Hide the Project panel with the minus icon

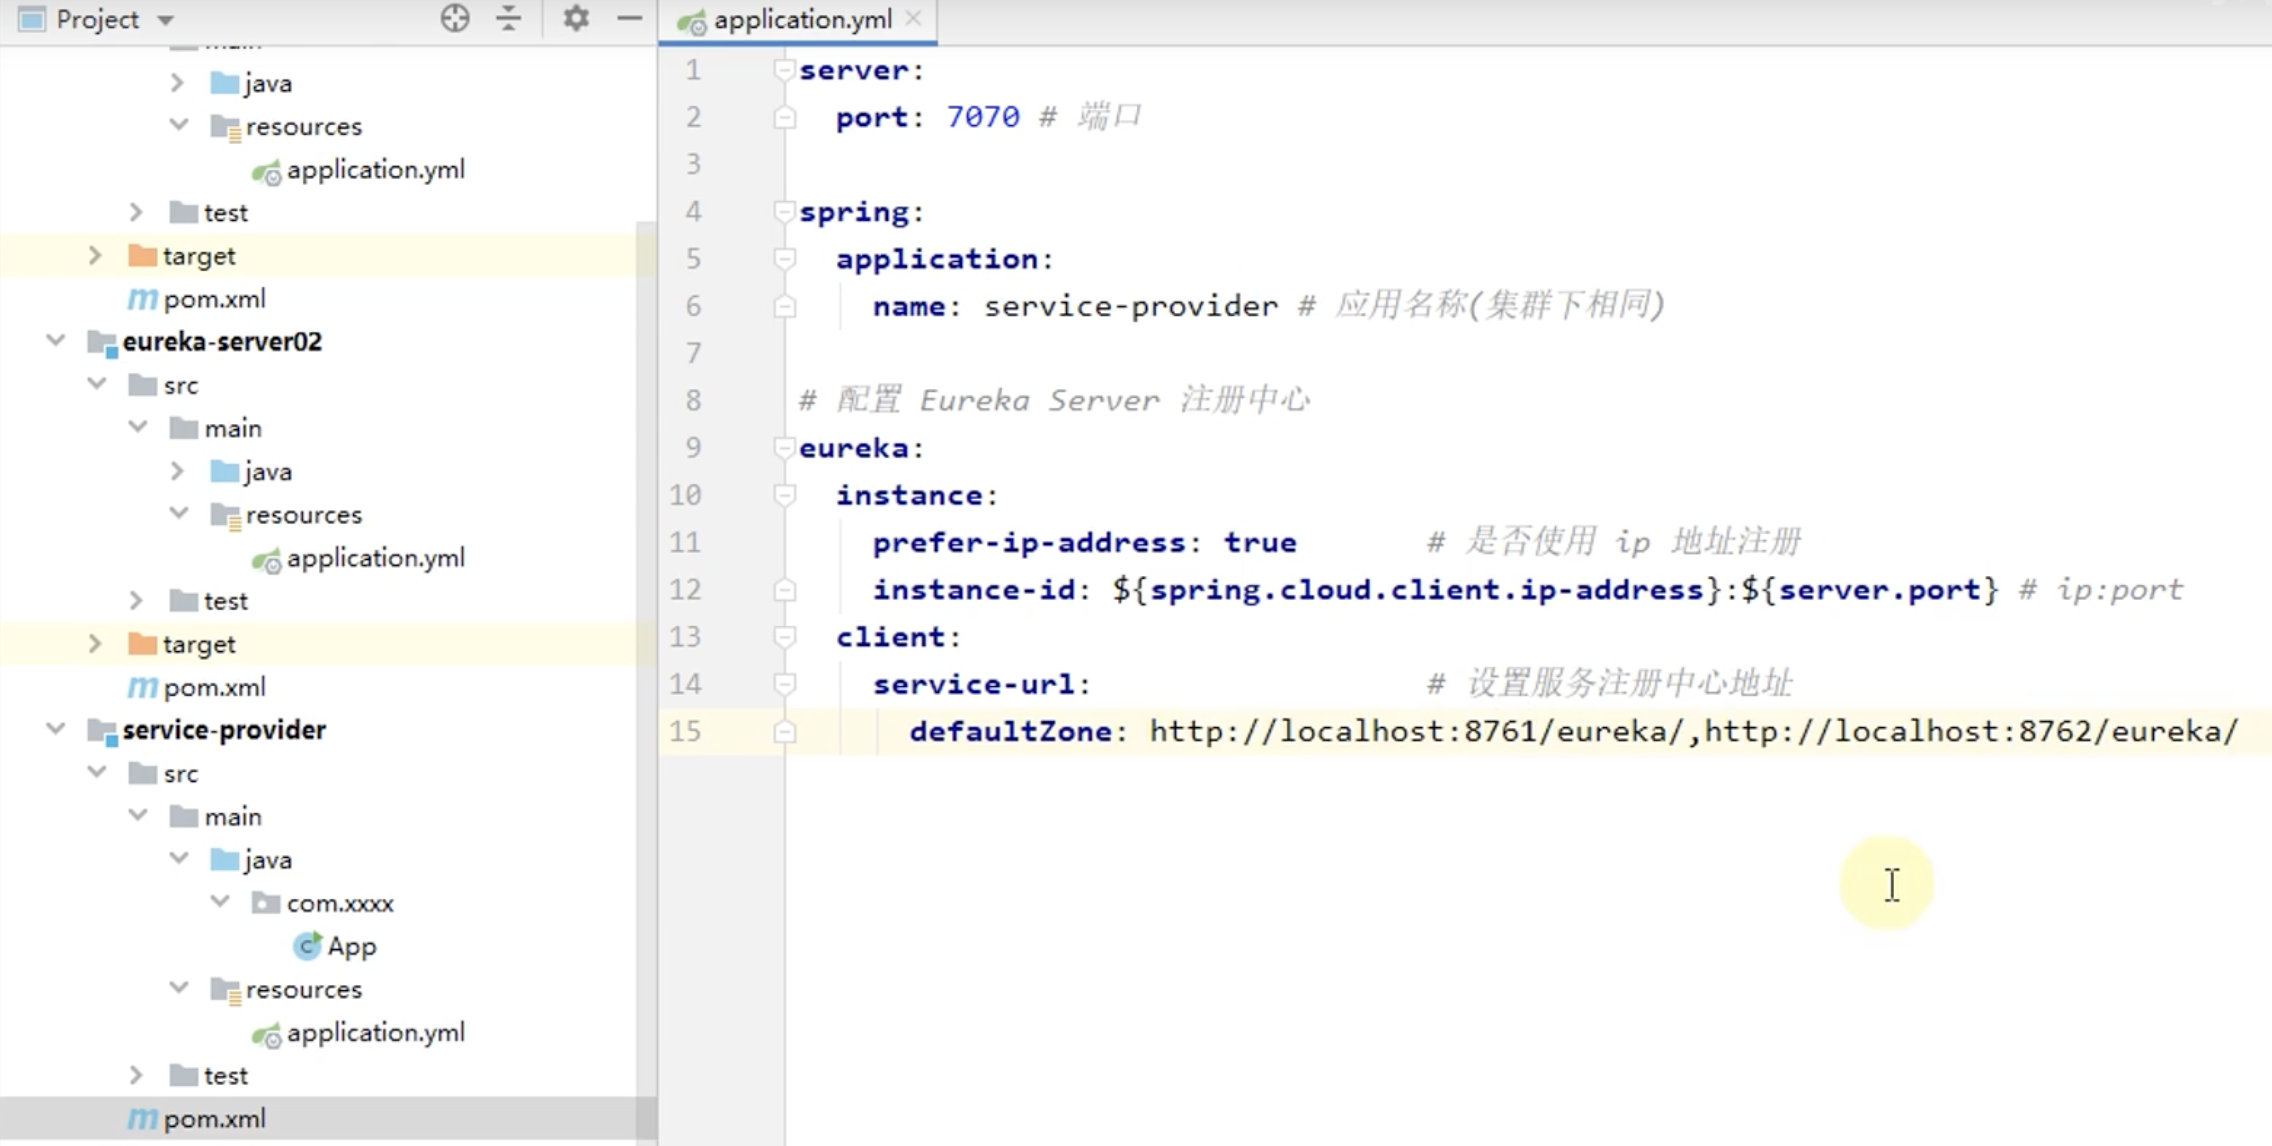pos(629,18)
